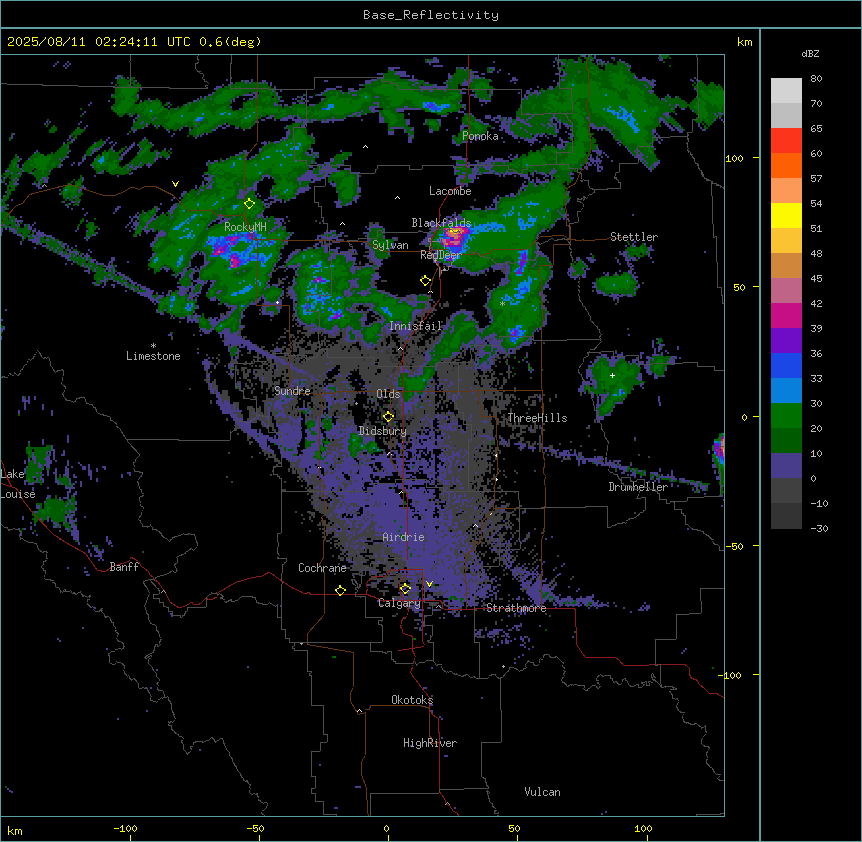Click the dBZ legend heading
862x842 pixels.
point(810,53)
